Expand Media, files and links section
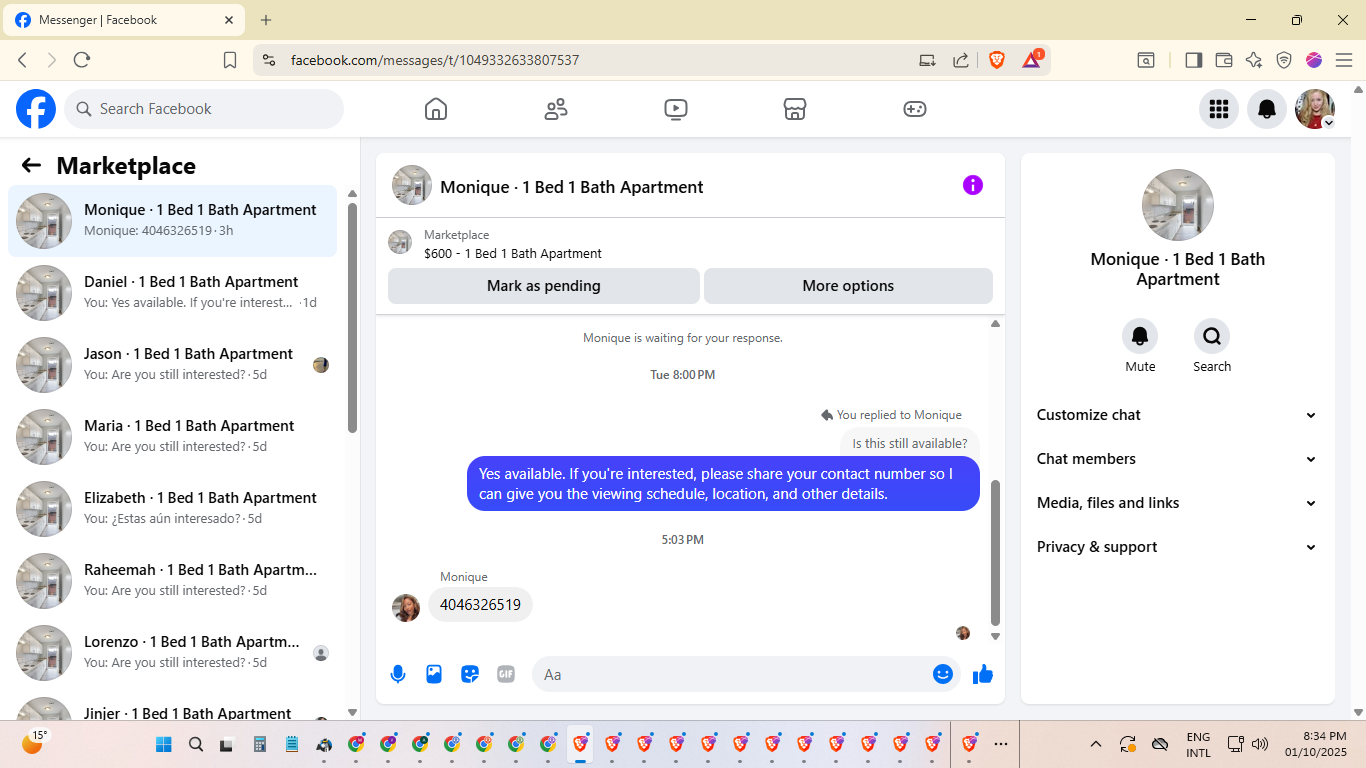 [1177, 503]
